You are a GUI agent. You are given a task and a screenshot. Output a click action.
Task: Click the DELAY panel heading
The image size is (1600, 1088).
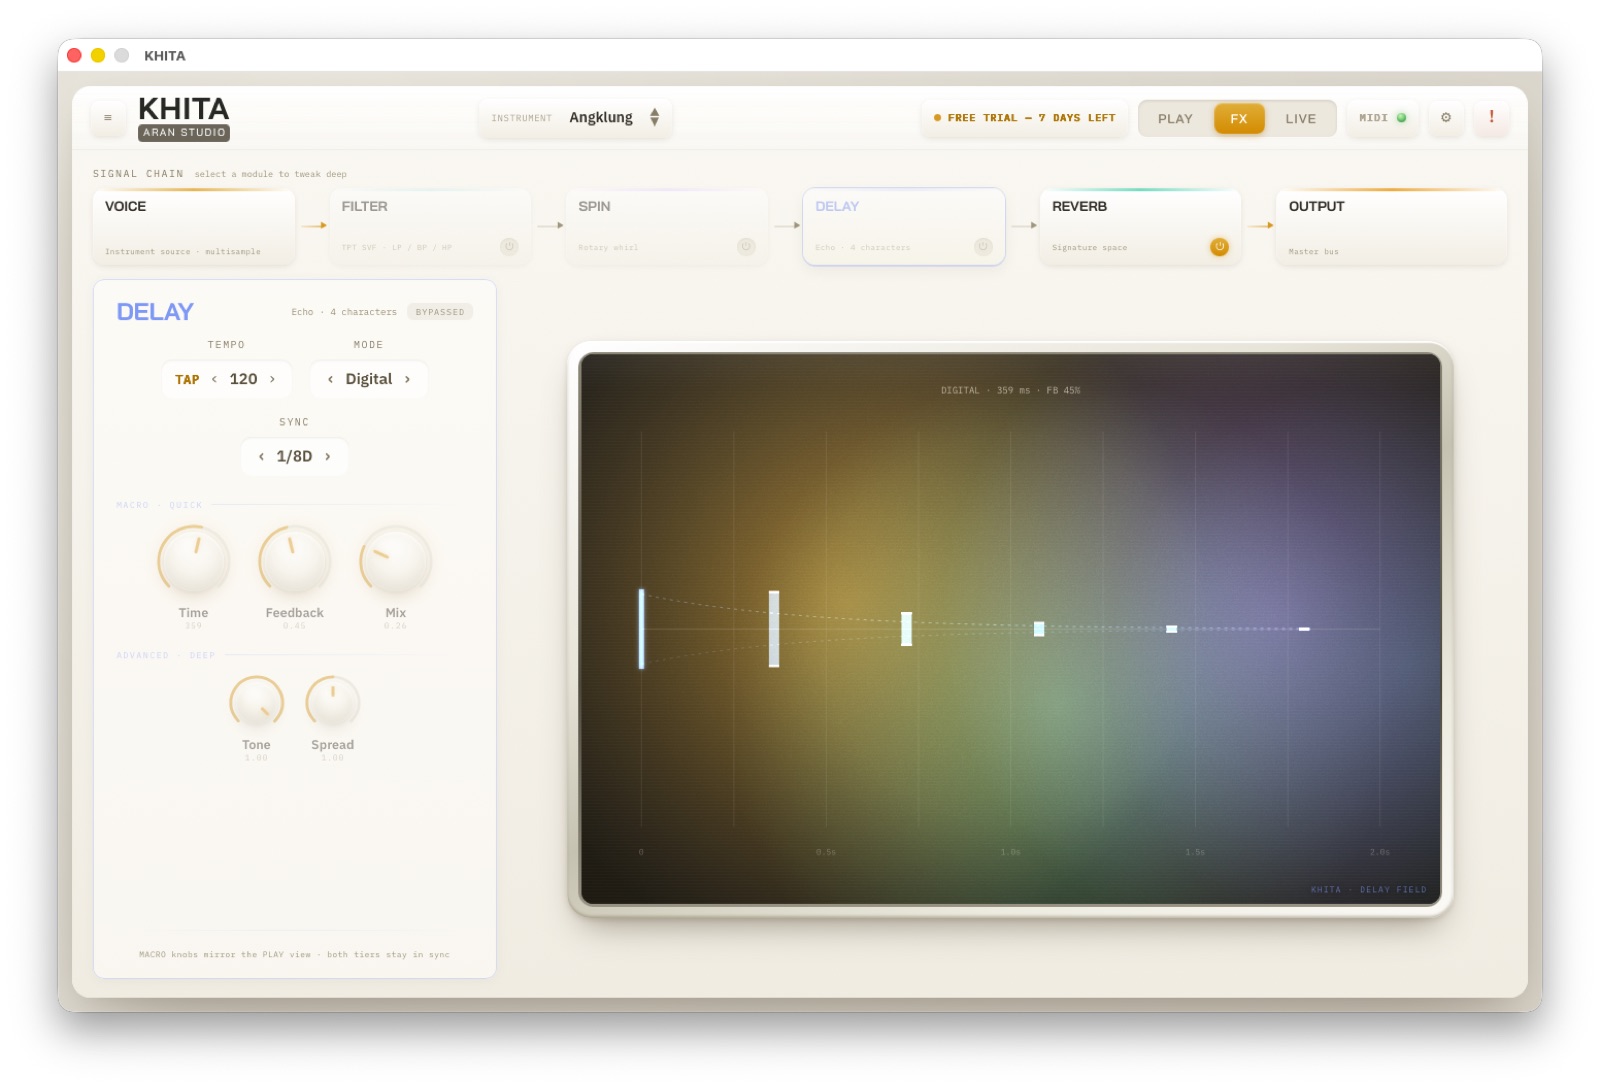click(155, 312)
